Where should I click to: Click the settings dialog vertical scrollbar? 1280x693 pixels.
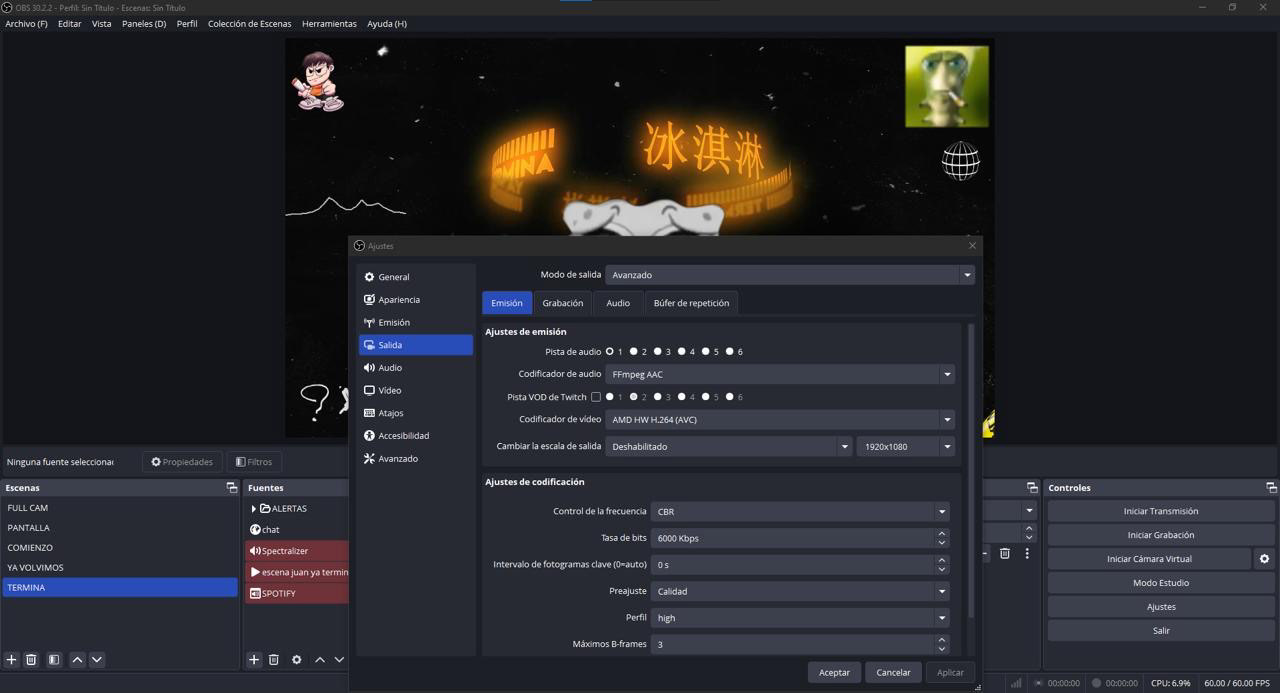(x=970, y=470)
